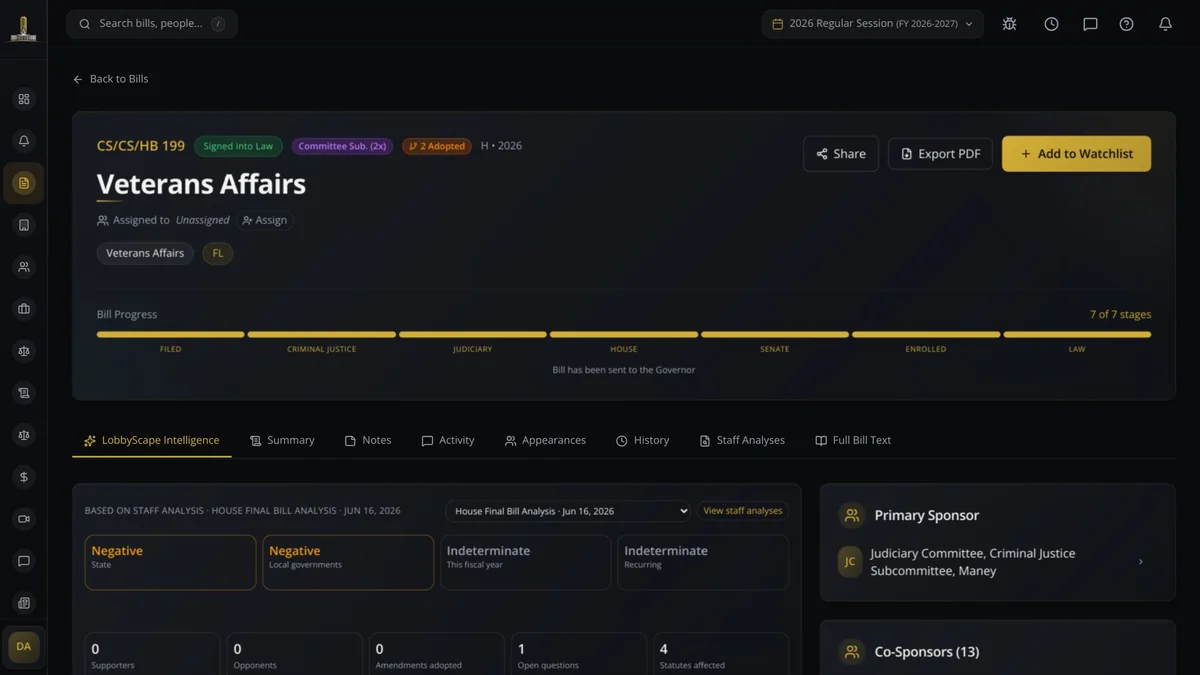This screenshot has height=675, width=1200.
Task: Click the FILED stage progress bar segment
Action: (x=170, y=334)
